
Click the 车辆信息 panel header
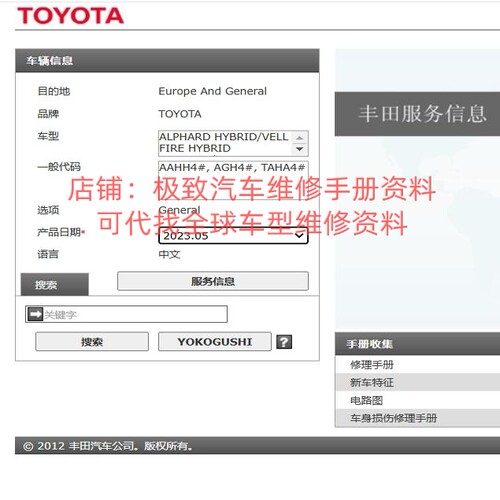(x=167, y=61)
